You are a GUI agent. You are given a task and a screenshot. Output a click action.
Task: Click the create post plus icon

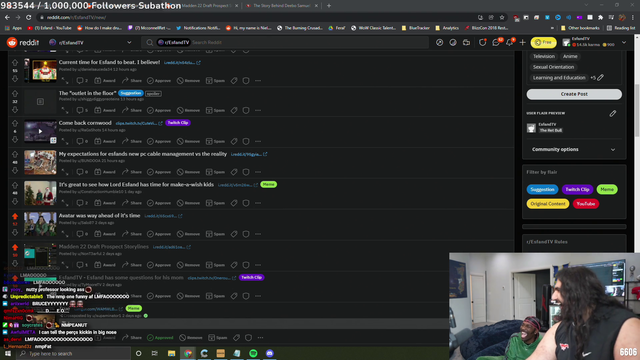(522, 42)
